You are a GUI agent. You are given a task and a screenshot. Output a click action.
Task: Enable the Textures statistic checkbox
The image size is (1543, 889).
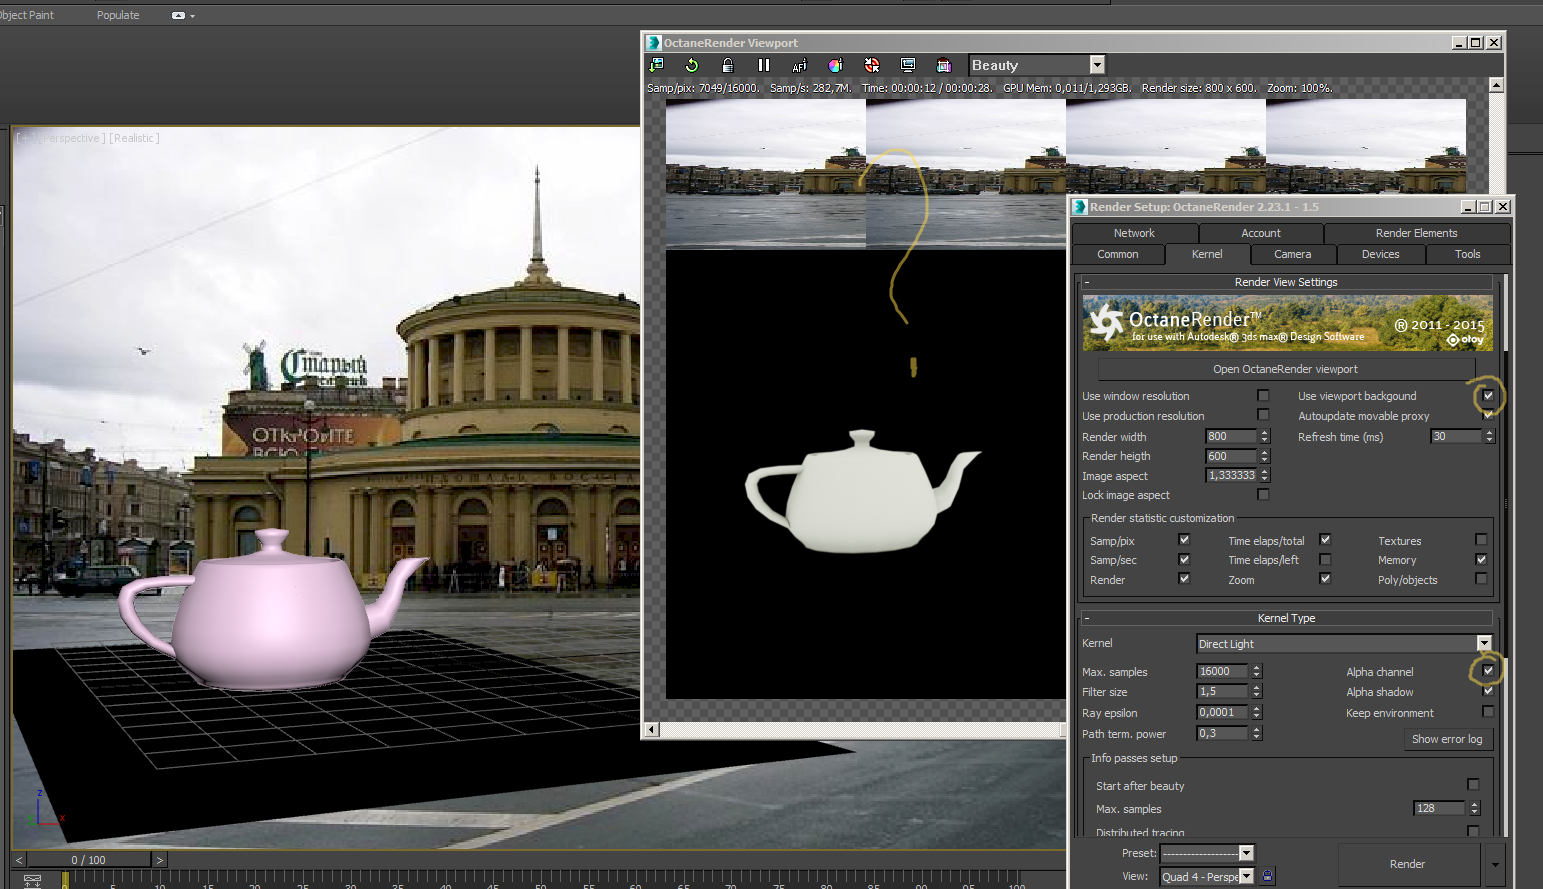click(1481, 540)
